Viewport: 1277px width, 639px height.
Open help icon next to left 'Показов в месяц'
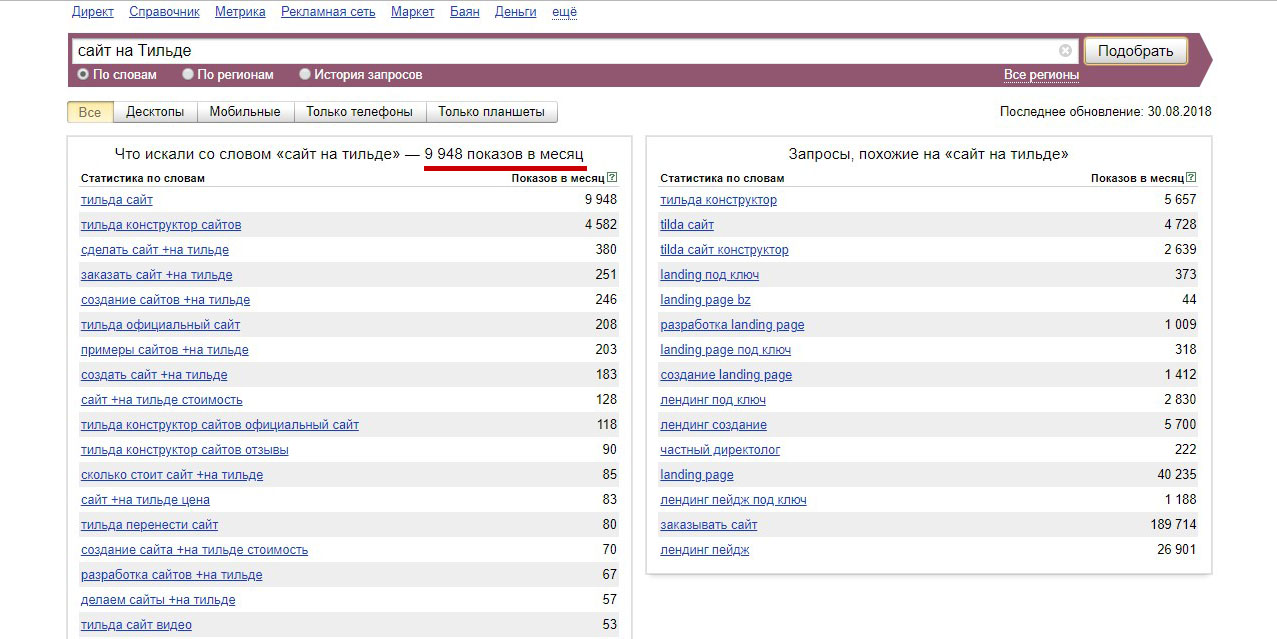click(x=612, y=178)
